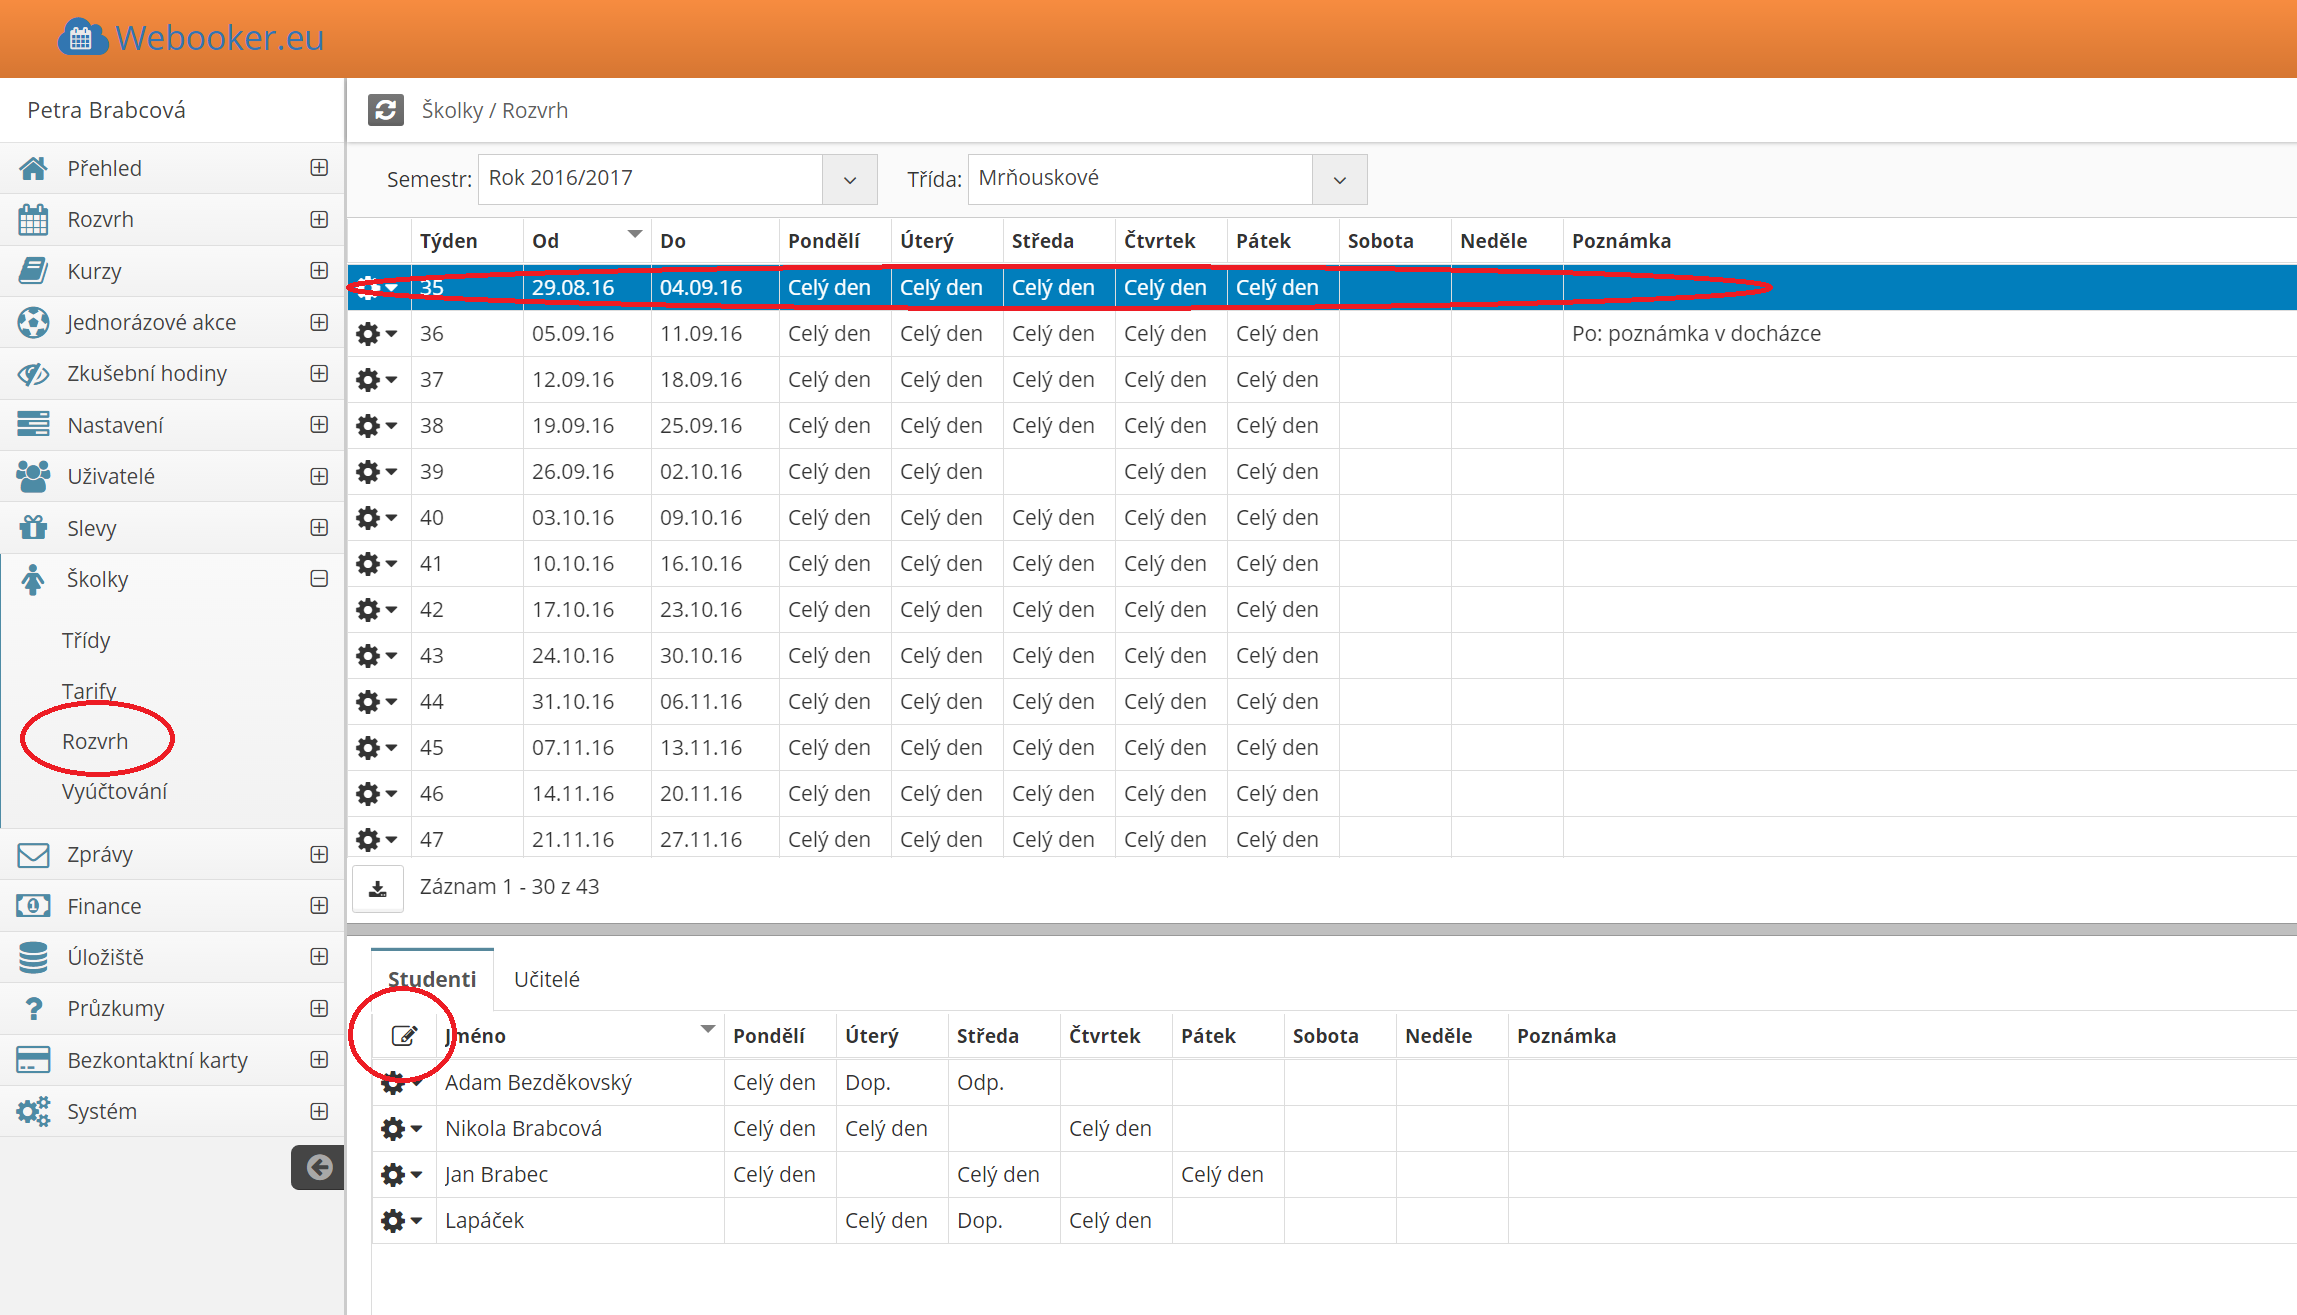
Task: Switch to the Učitelé tab
Action: (x=546, y=979)
